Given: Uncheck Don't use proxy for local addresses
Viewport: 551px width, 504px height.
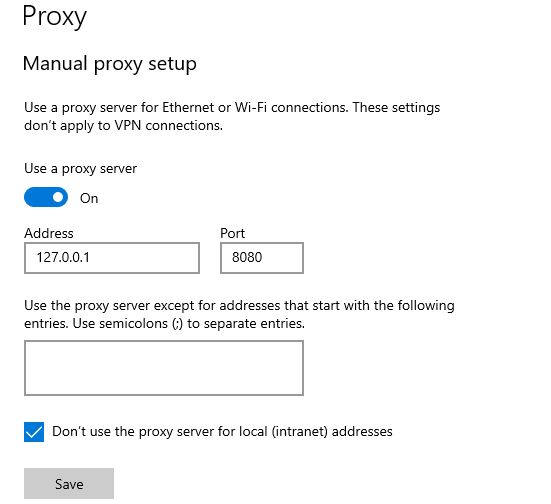Looking at the screenshot, I should tap(34, 432).
